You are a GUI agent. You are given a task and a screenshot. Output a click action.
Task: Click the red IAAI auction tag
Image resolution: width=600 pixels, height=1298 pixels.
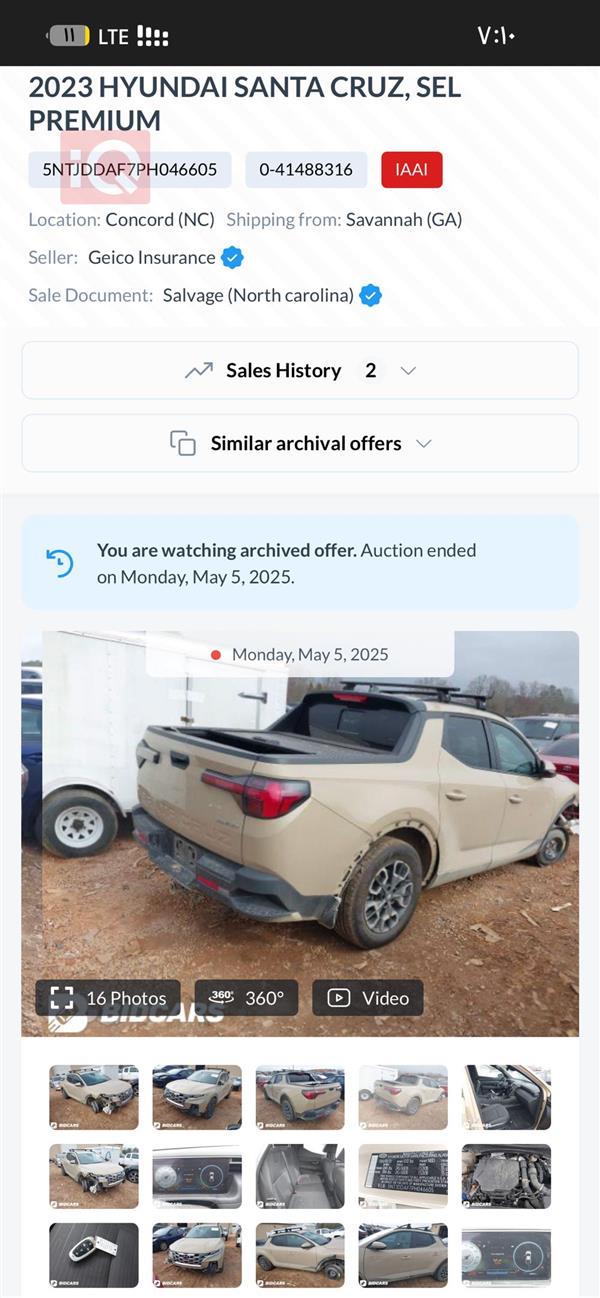[x=411, y=170]
